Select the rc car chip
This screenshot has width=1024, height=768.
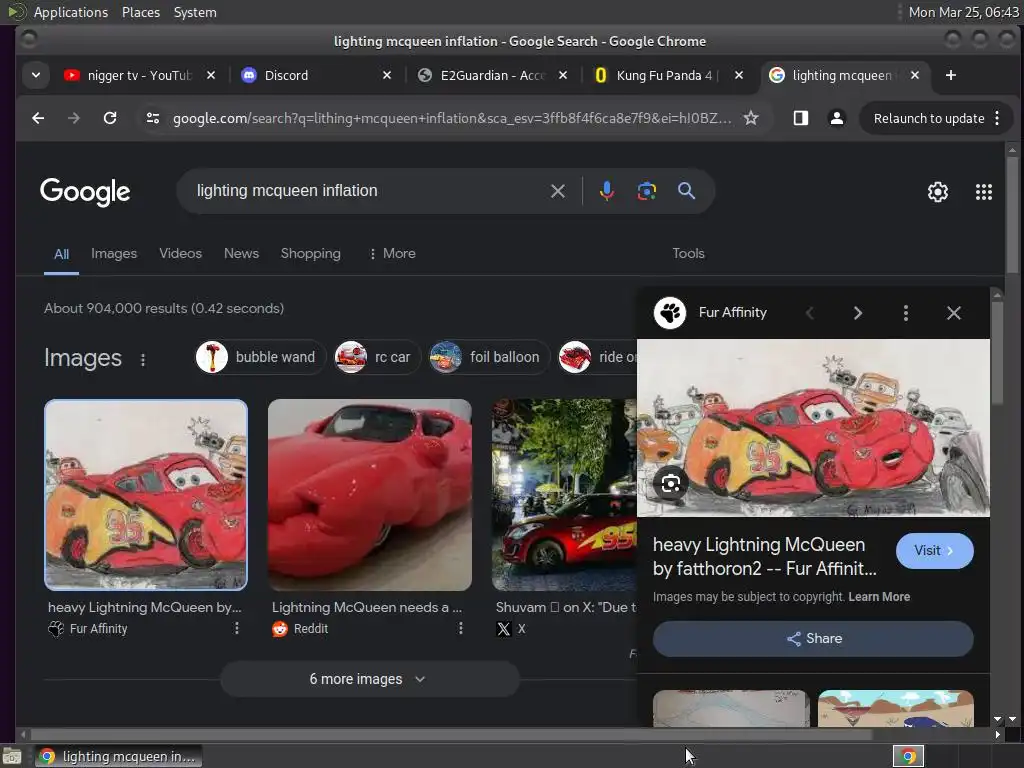point(376,357)
